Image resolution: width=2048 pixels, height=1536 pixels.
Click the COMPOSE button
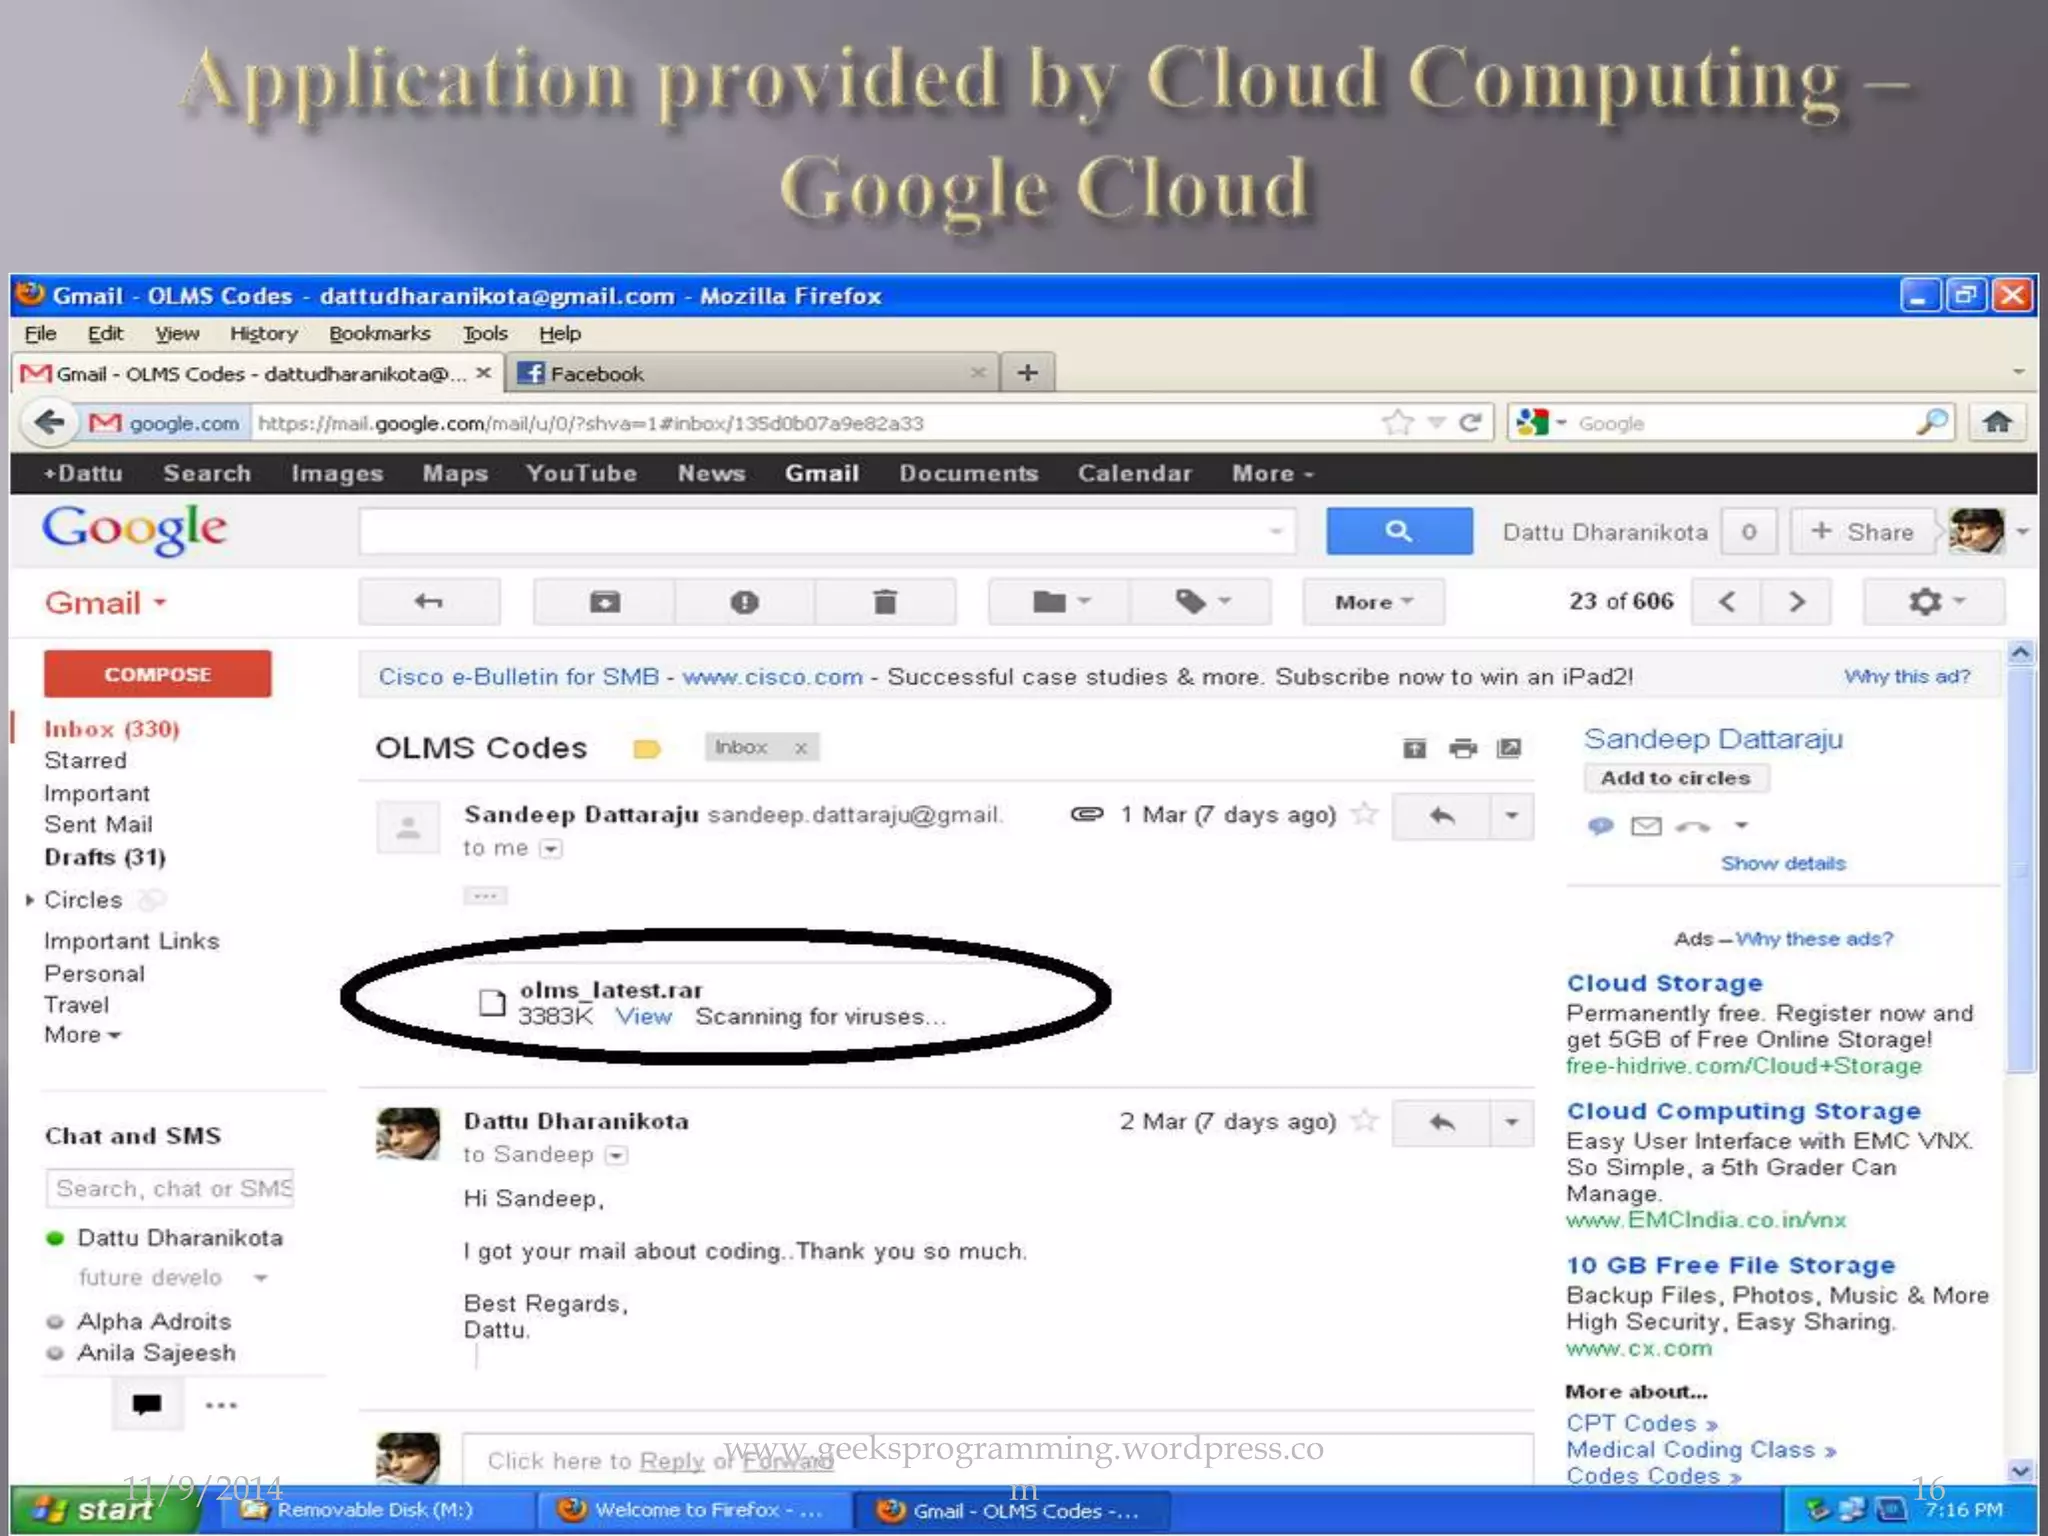157,674
